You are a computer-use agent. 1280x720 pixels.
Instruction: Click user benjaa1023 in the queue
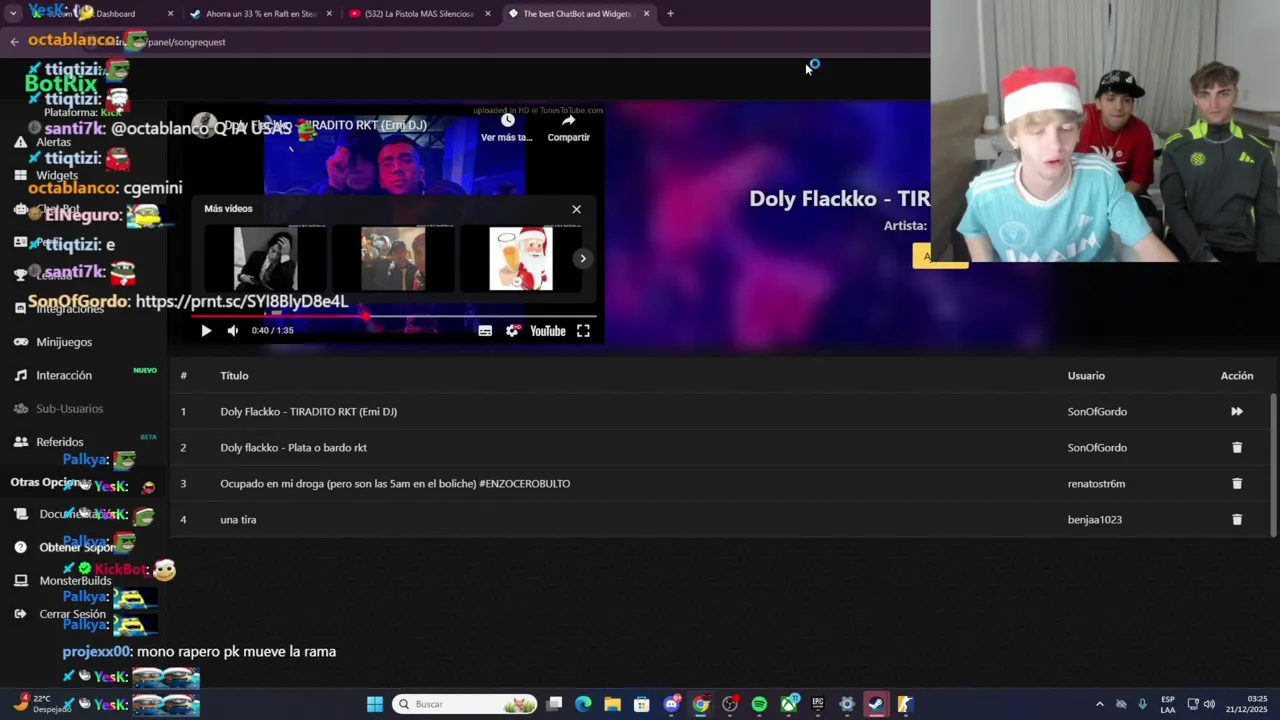pyautogui.click(x=1094, y=520)
